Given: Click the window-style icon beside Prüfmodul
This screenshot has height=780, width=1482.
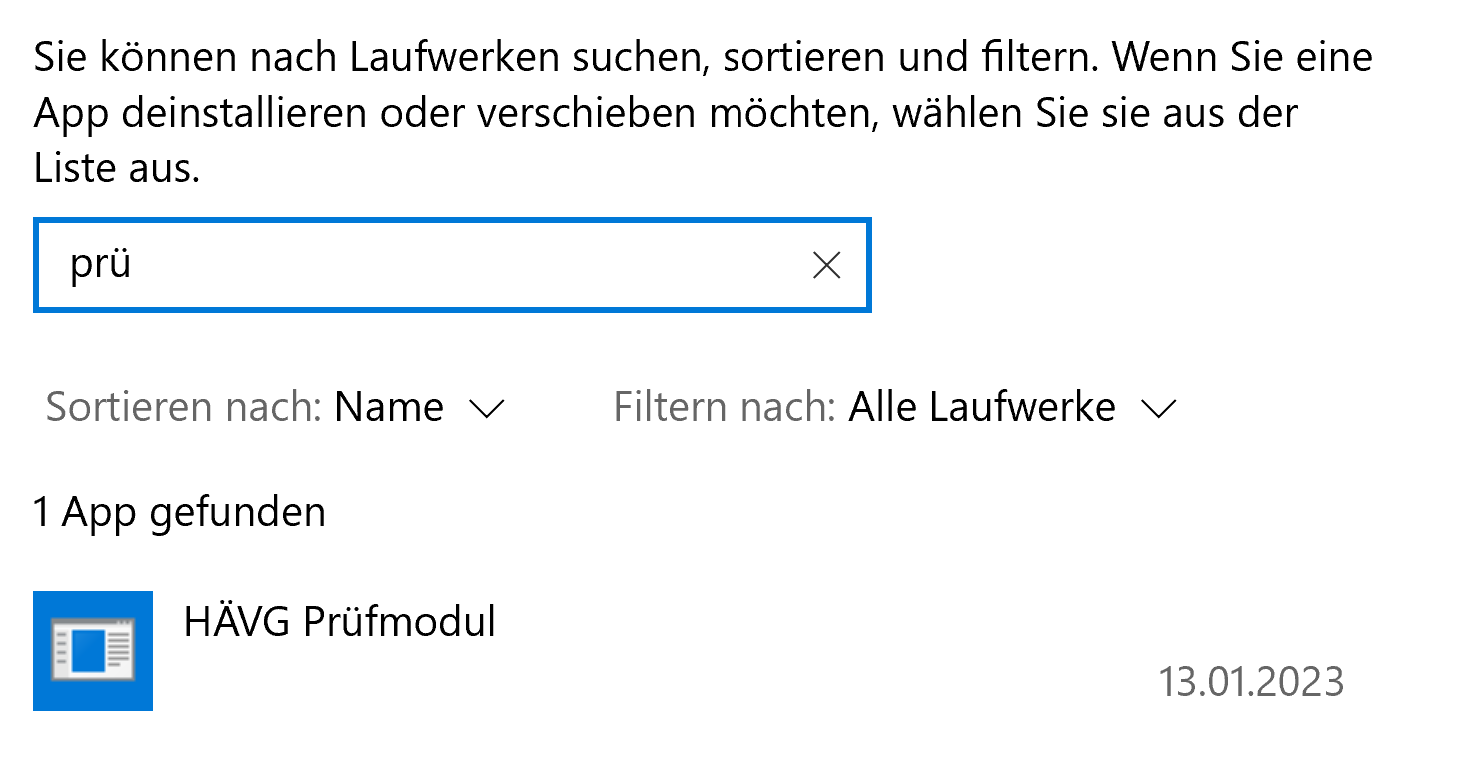Looking at the screenshot, I should pyautogui.click(x=93, y=650).
